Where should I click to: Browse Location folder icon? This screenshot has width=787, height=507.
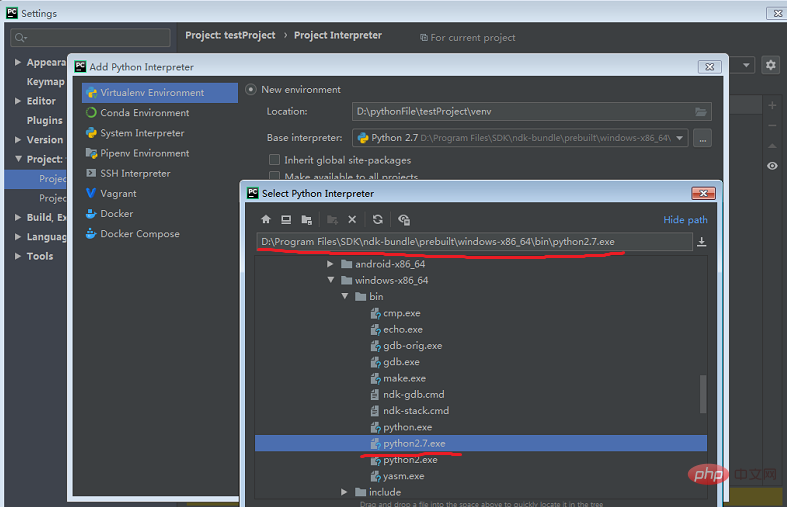pos(701,112)
